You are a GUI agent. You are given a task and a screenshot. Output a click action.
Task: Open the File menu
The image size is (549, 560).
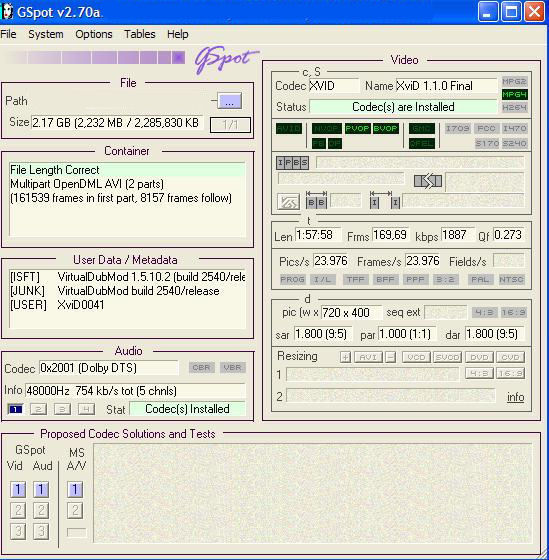(8, 34)
